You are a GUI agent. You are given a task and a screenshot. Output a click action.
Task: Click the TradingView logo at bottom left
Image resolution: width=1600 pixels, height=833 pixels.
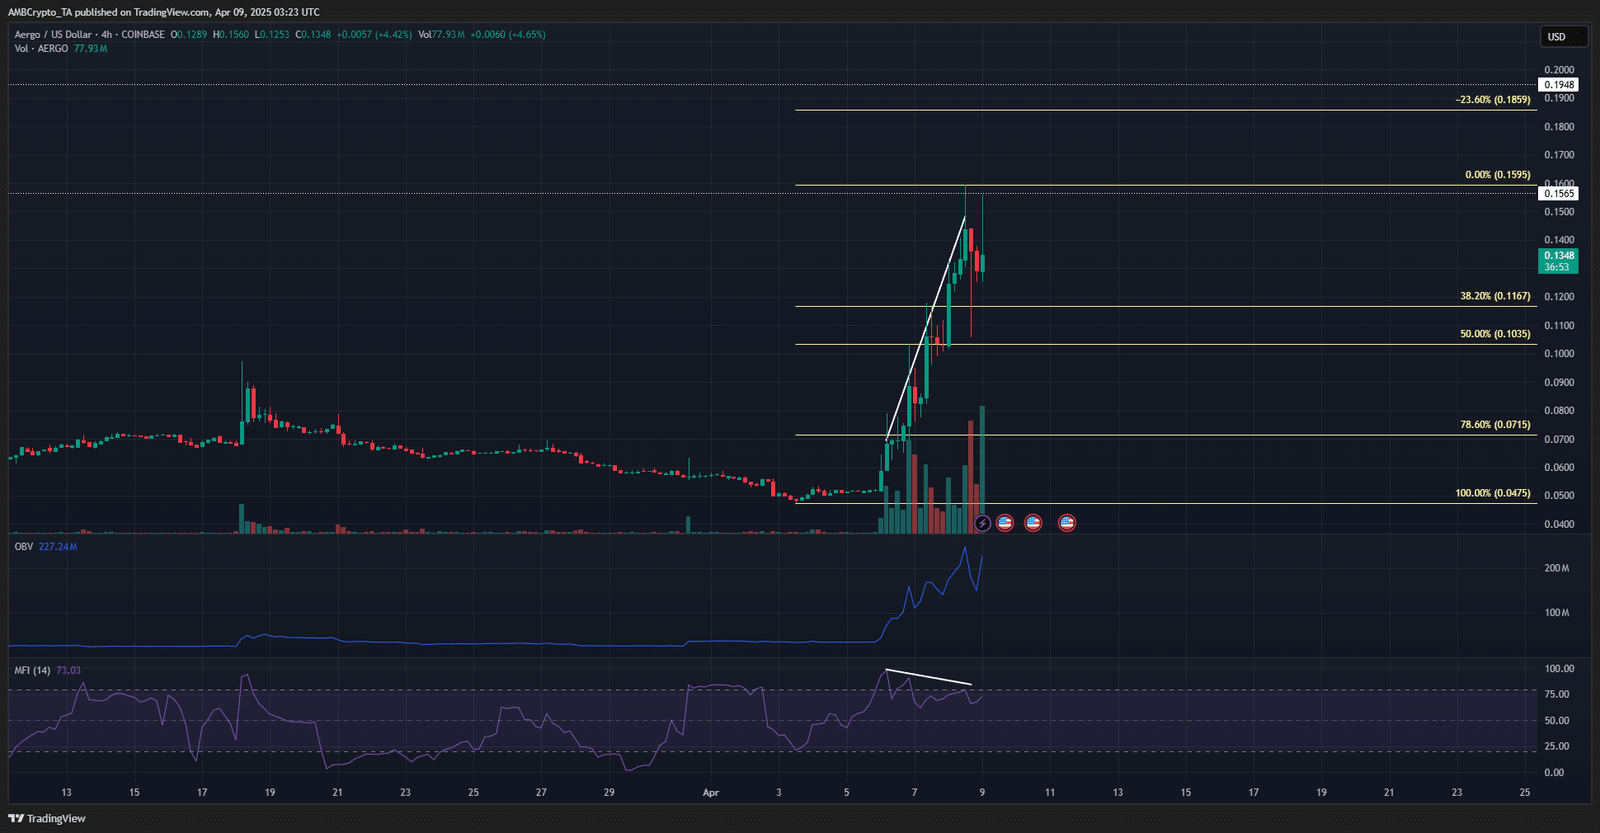47,818
